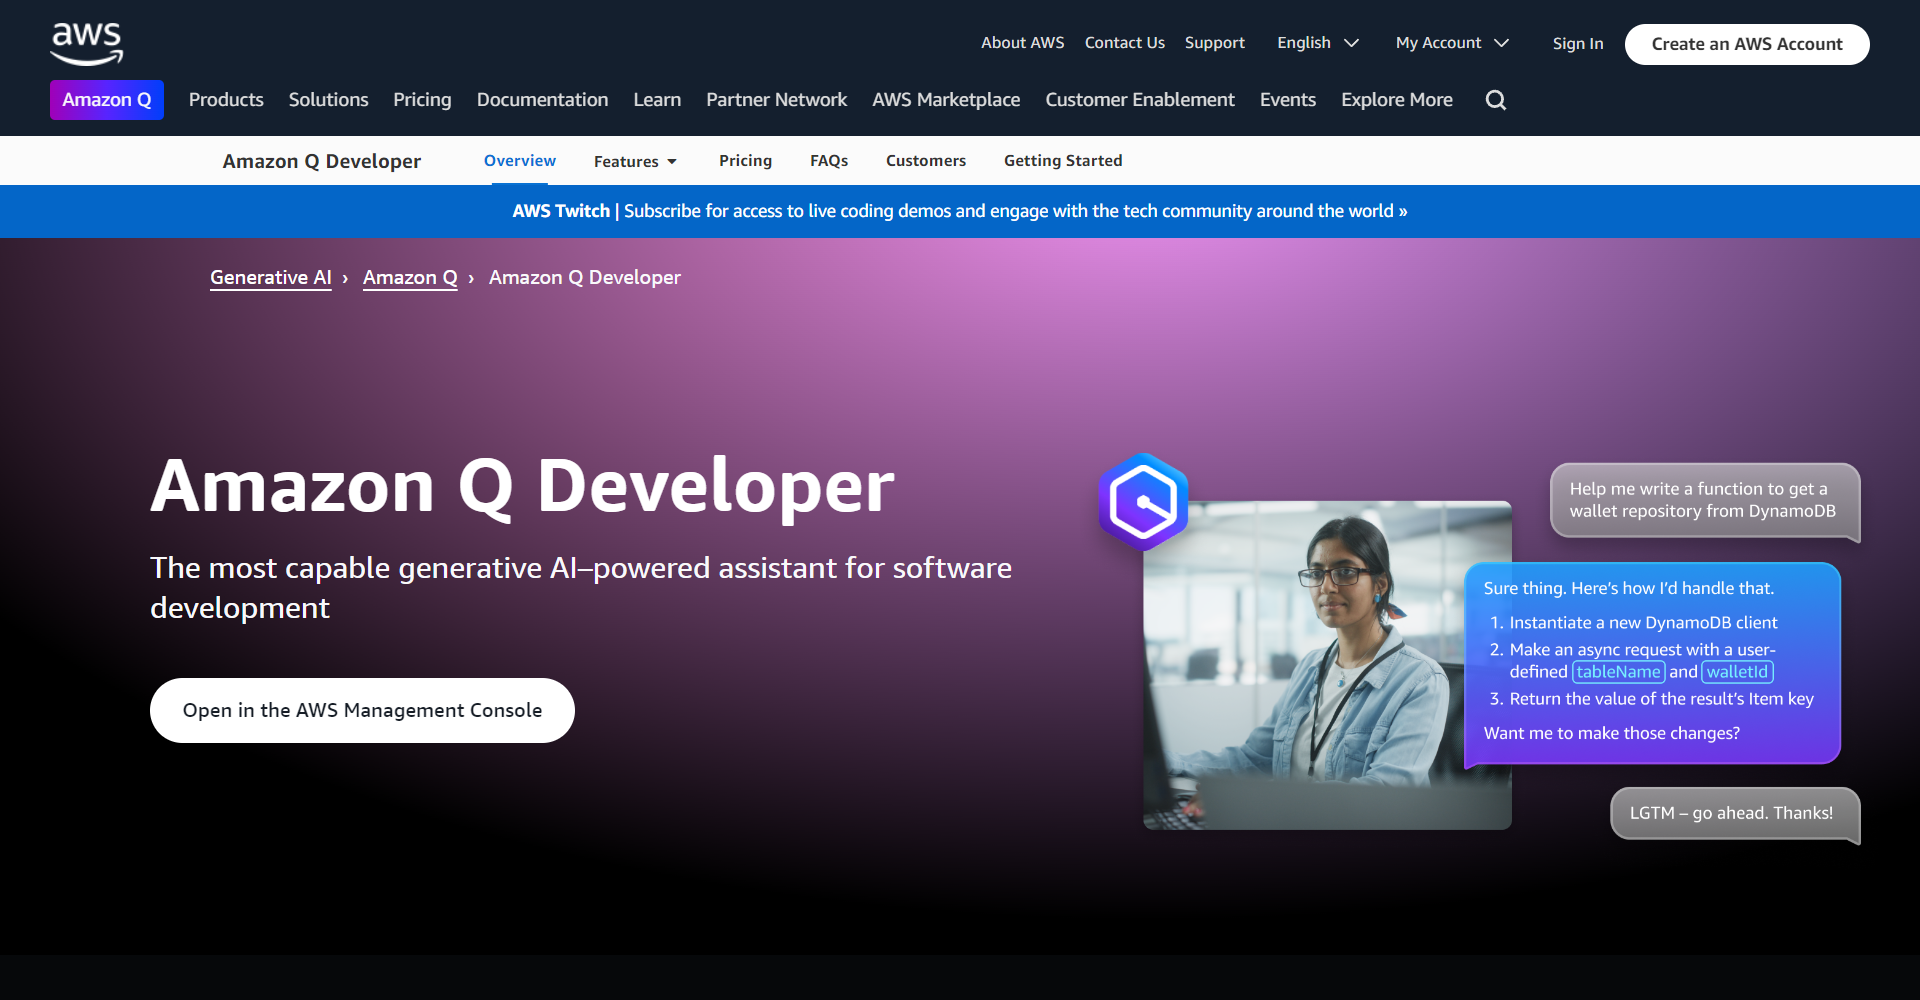Follow the Amazon Q breadcrumb
The height and width of the screenshot is (1000, 1920).
pyautogui.click(x=409, y=278)
